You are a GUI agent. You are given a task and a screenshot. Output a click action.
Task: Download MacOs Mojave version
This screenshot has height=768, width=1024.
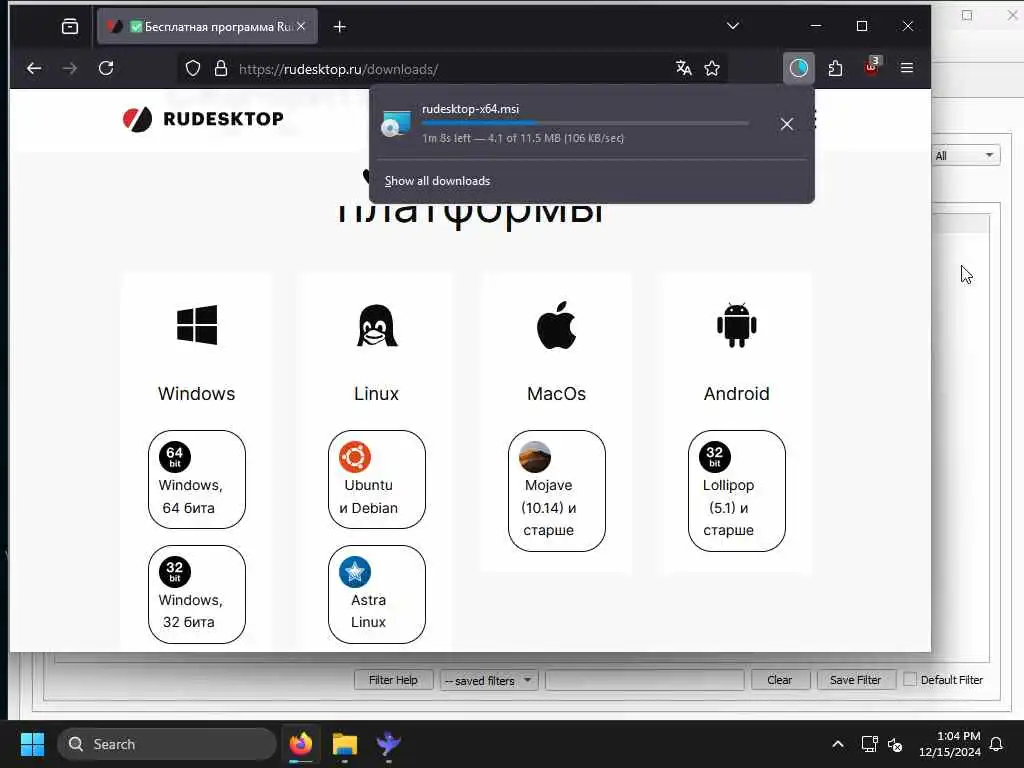tap(556, 490)
